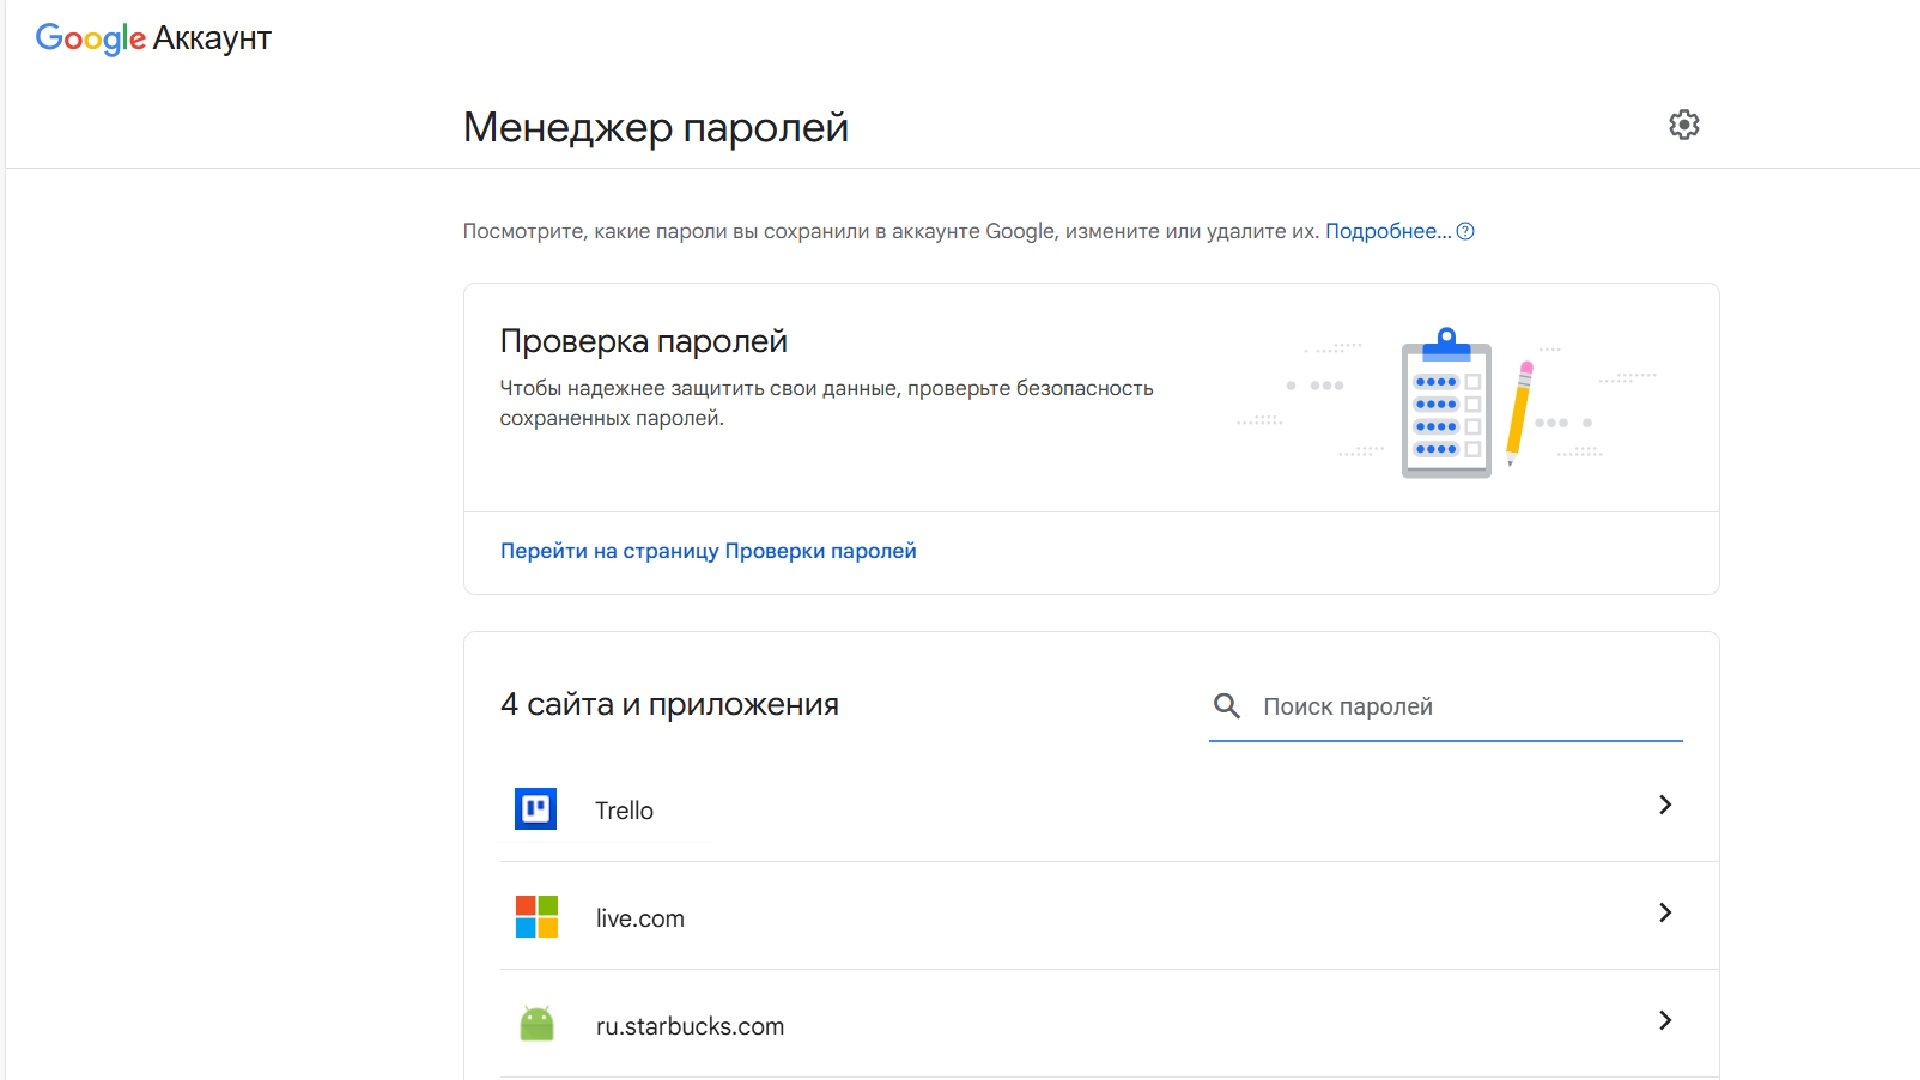This screenshot has height=1080, width=1920.
Task: Click the Google logo
Action: click(90, 38)
